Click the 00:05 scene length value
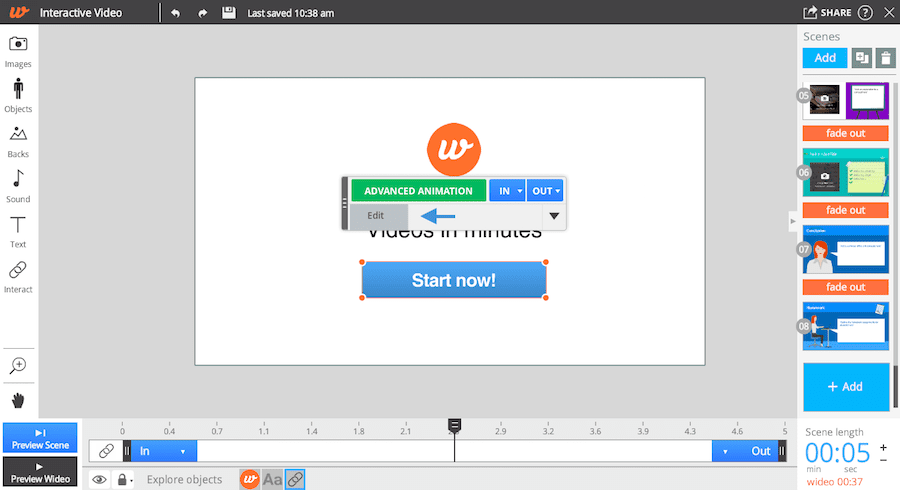The height and width of the screenshot is (490, 900). point(837,453)
